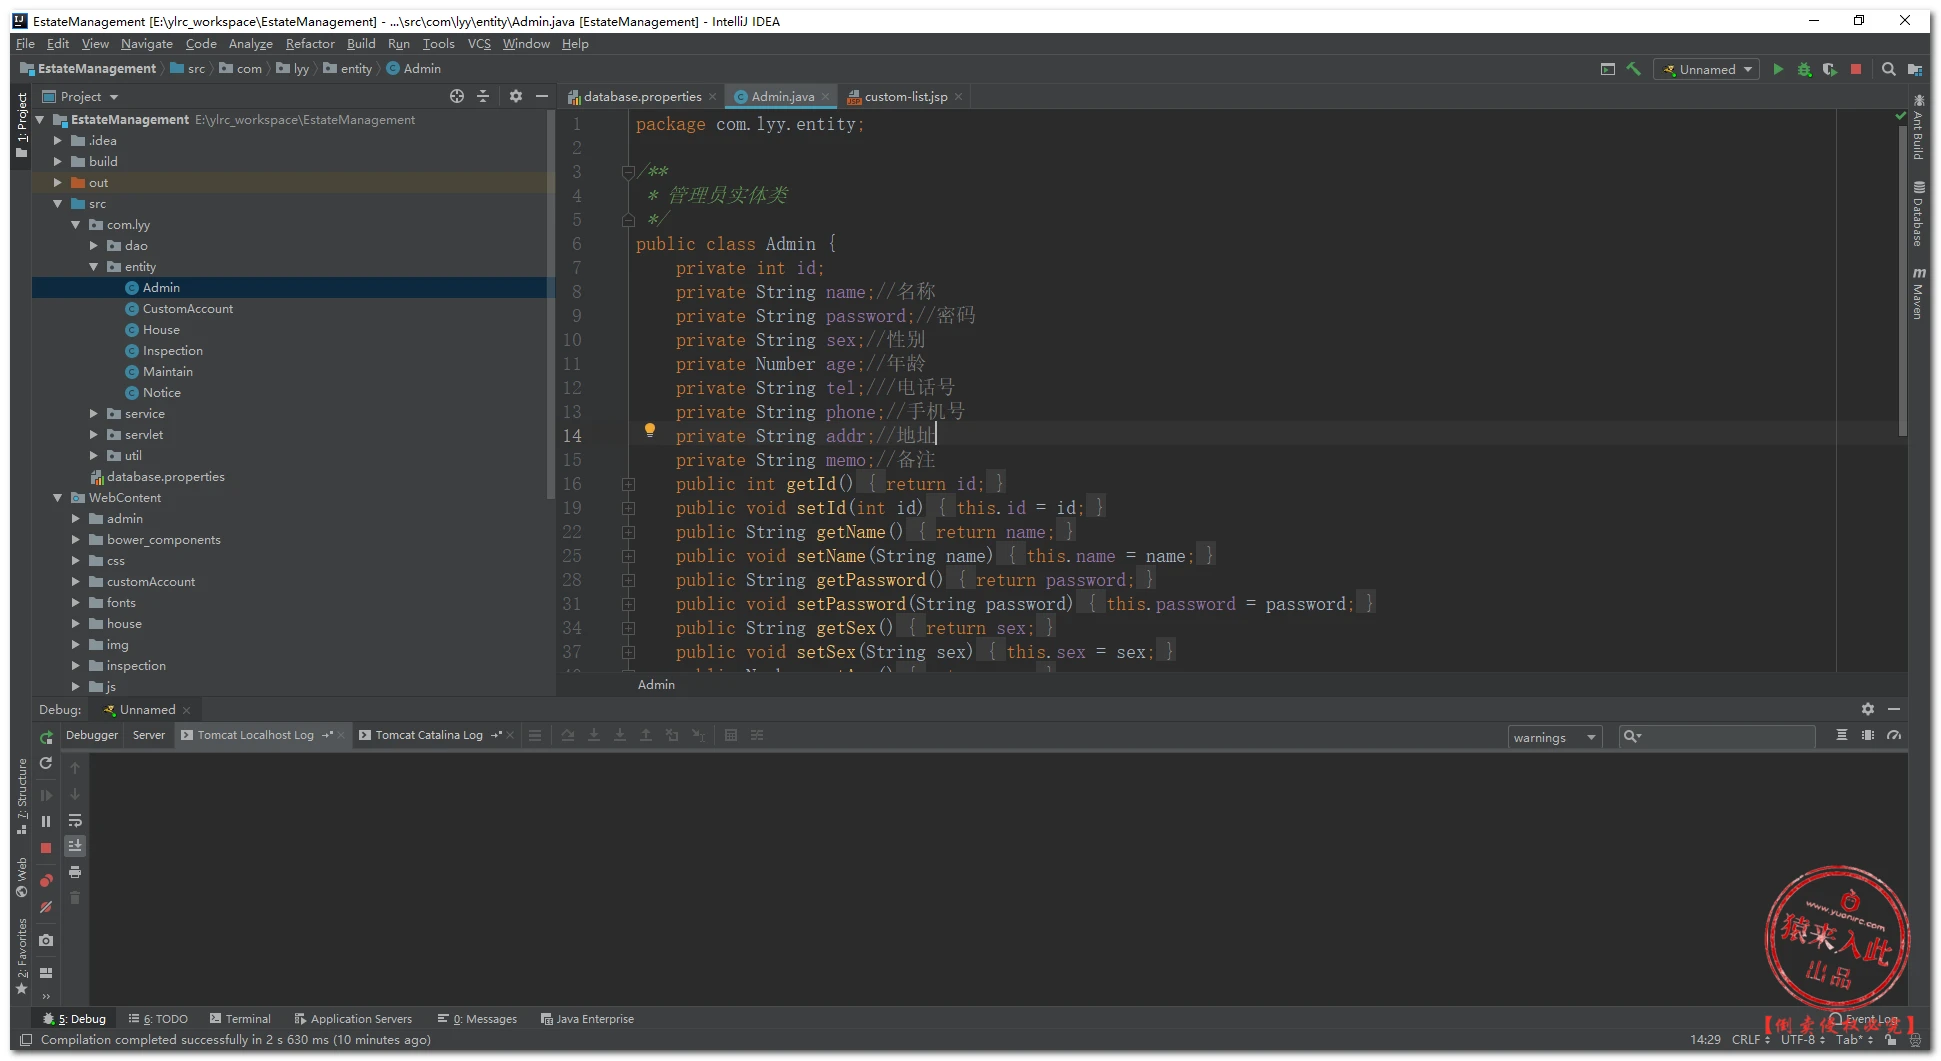Click the intention light bulb on line 14
1941x1061 pixels.
[x=650, y=430]
